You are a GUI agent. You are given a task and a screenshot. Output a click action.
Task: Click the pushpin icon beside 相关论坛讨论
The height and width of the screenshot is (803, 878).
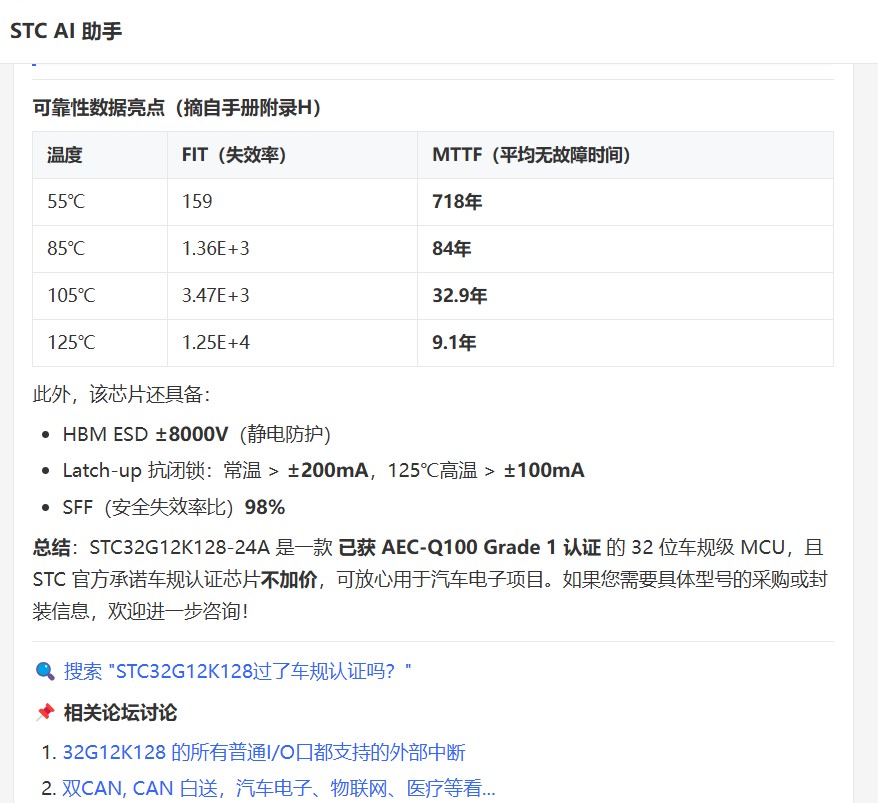click(45, 712)
